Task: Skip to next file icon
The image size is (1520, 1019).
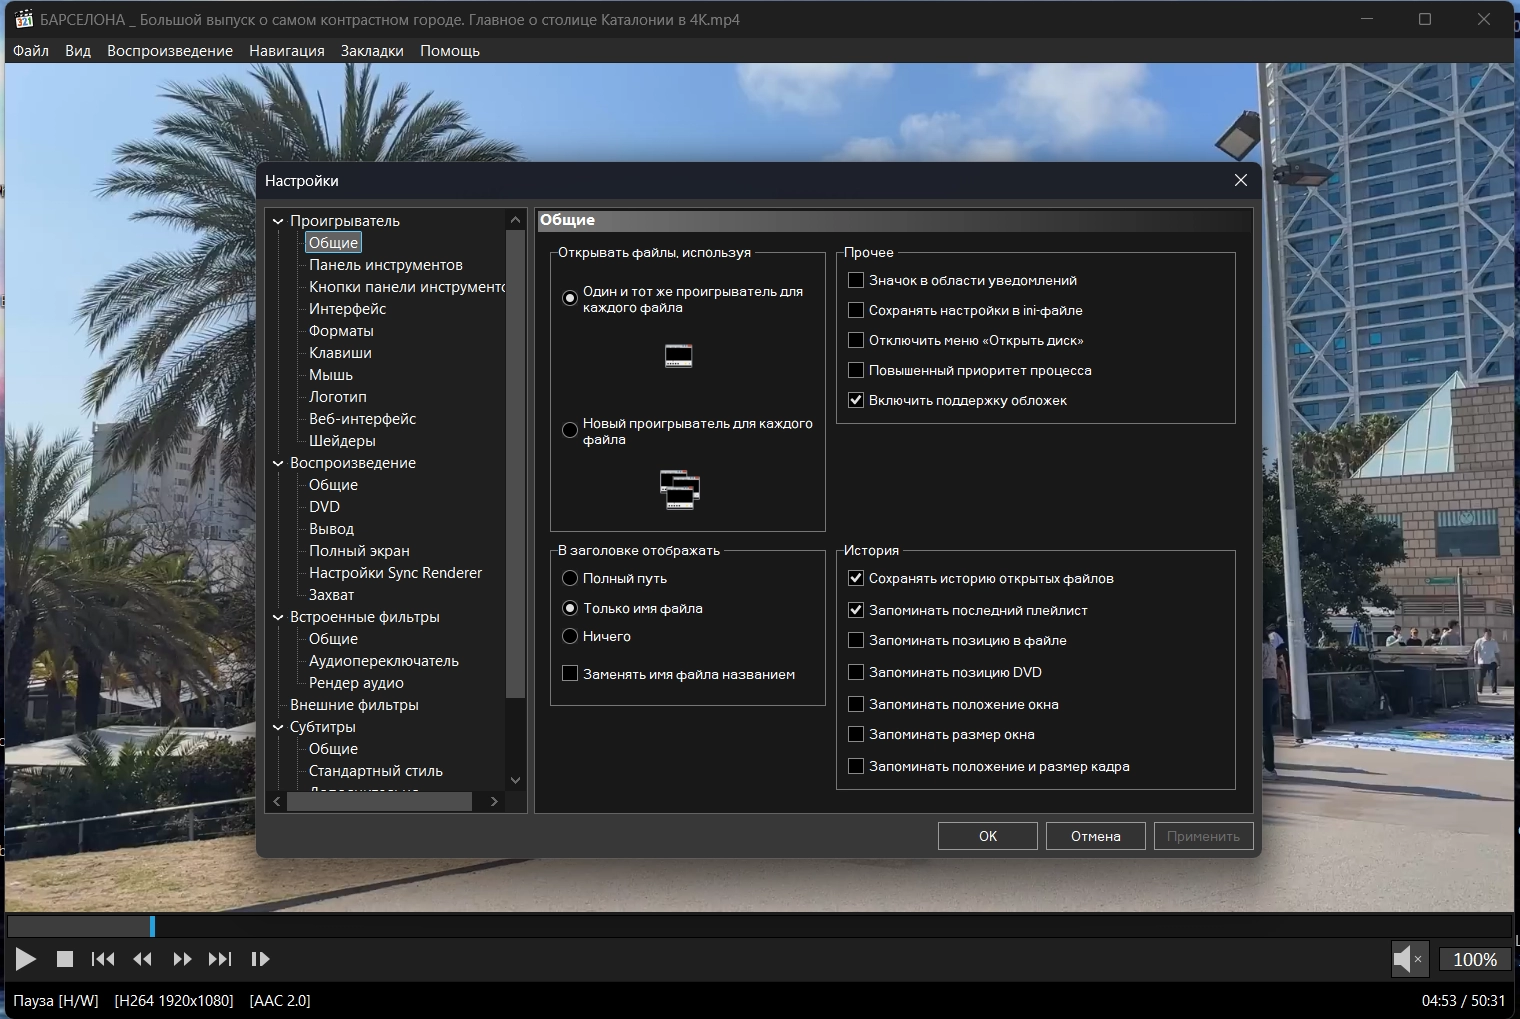Action: click(x=220, y=959)
